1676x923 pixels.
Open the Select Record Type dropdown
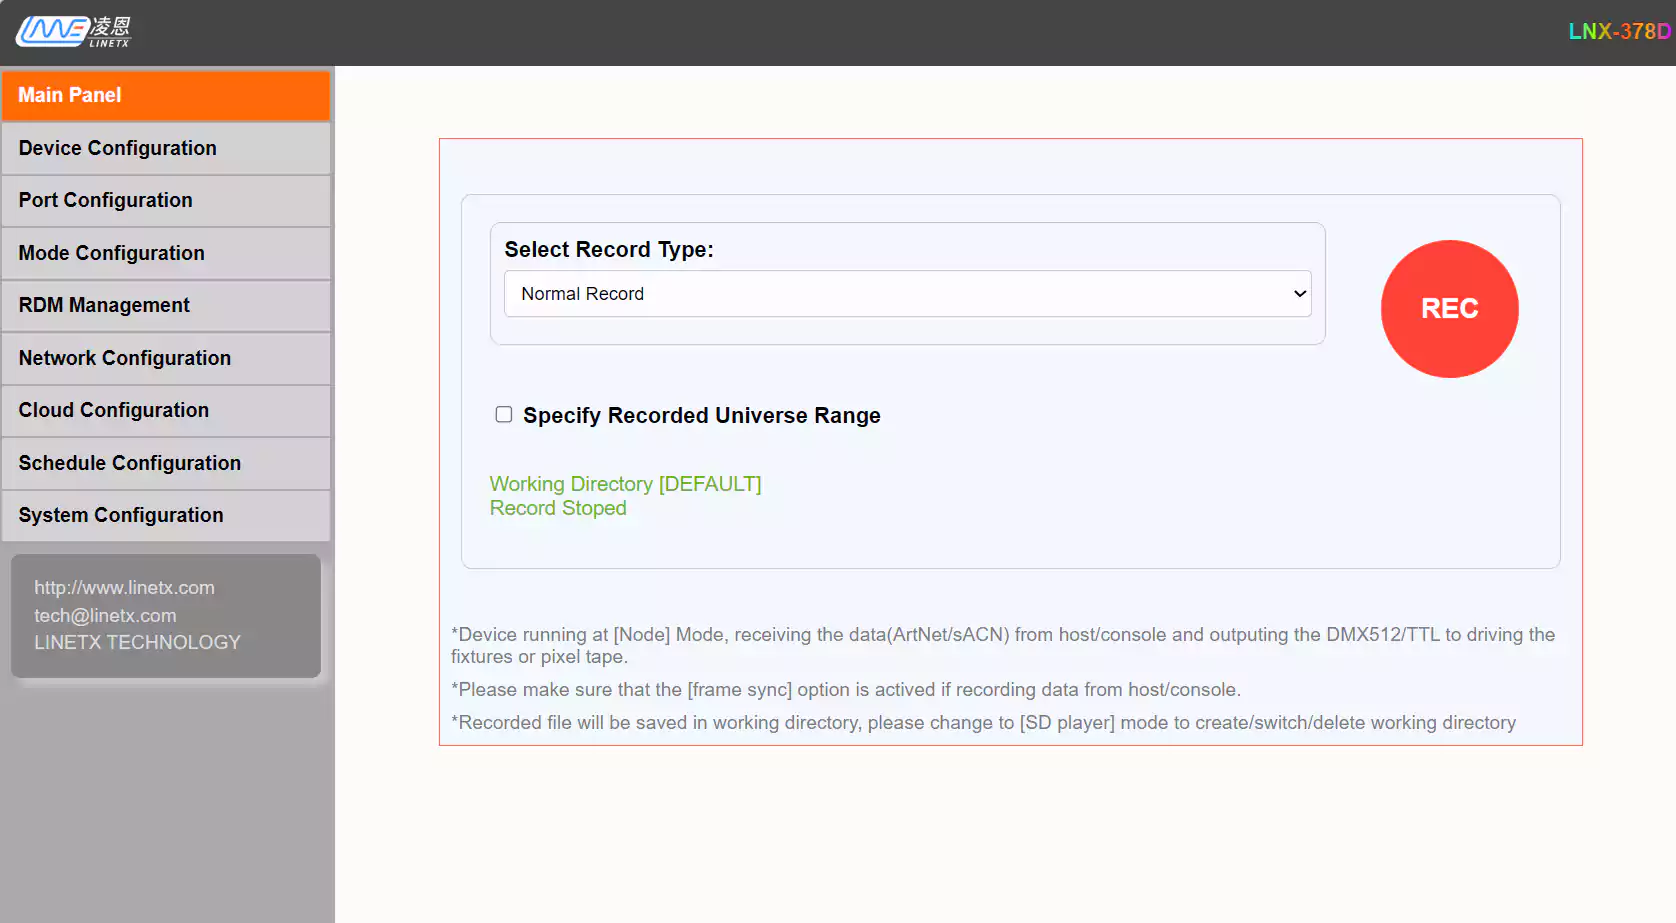907,294
